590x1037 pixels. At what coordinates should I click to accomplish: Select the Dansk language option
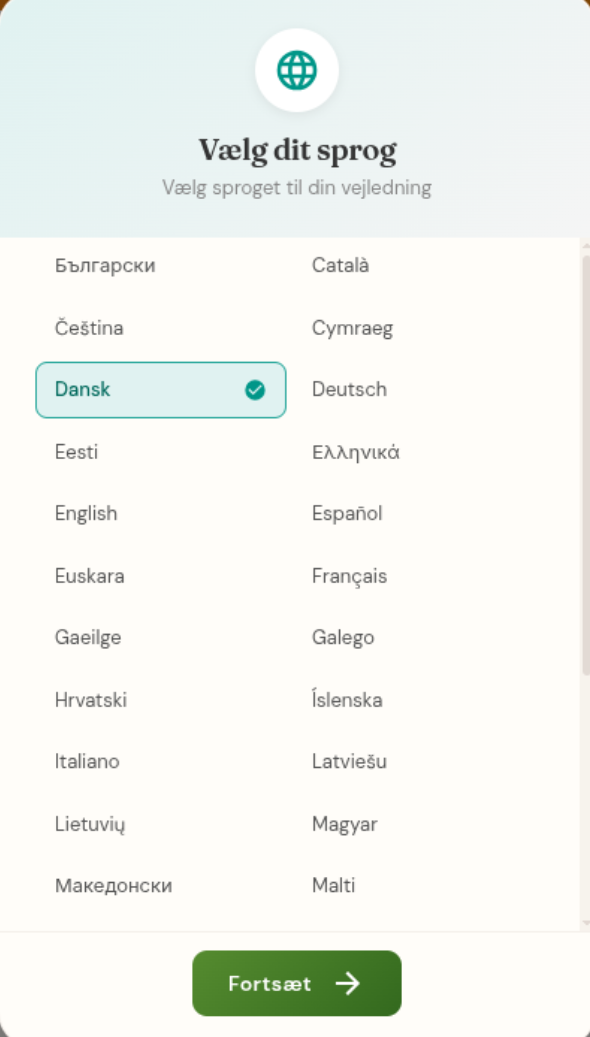[x=161, y=390]
